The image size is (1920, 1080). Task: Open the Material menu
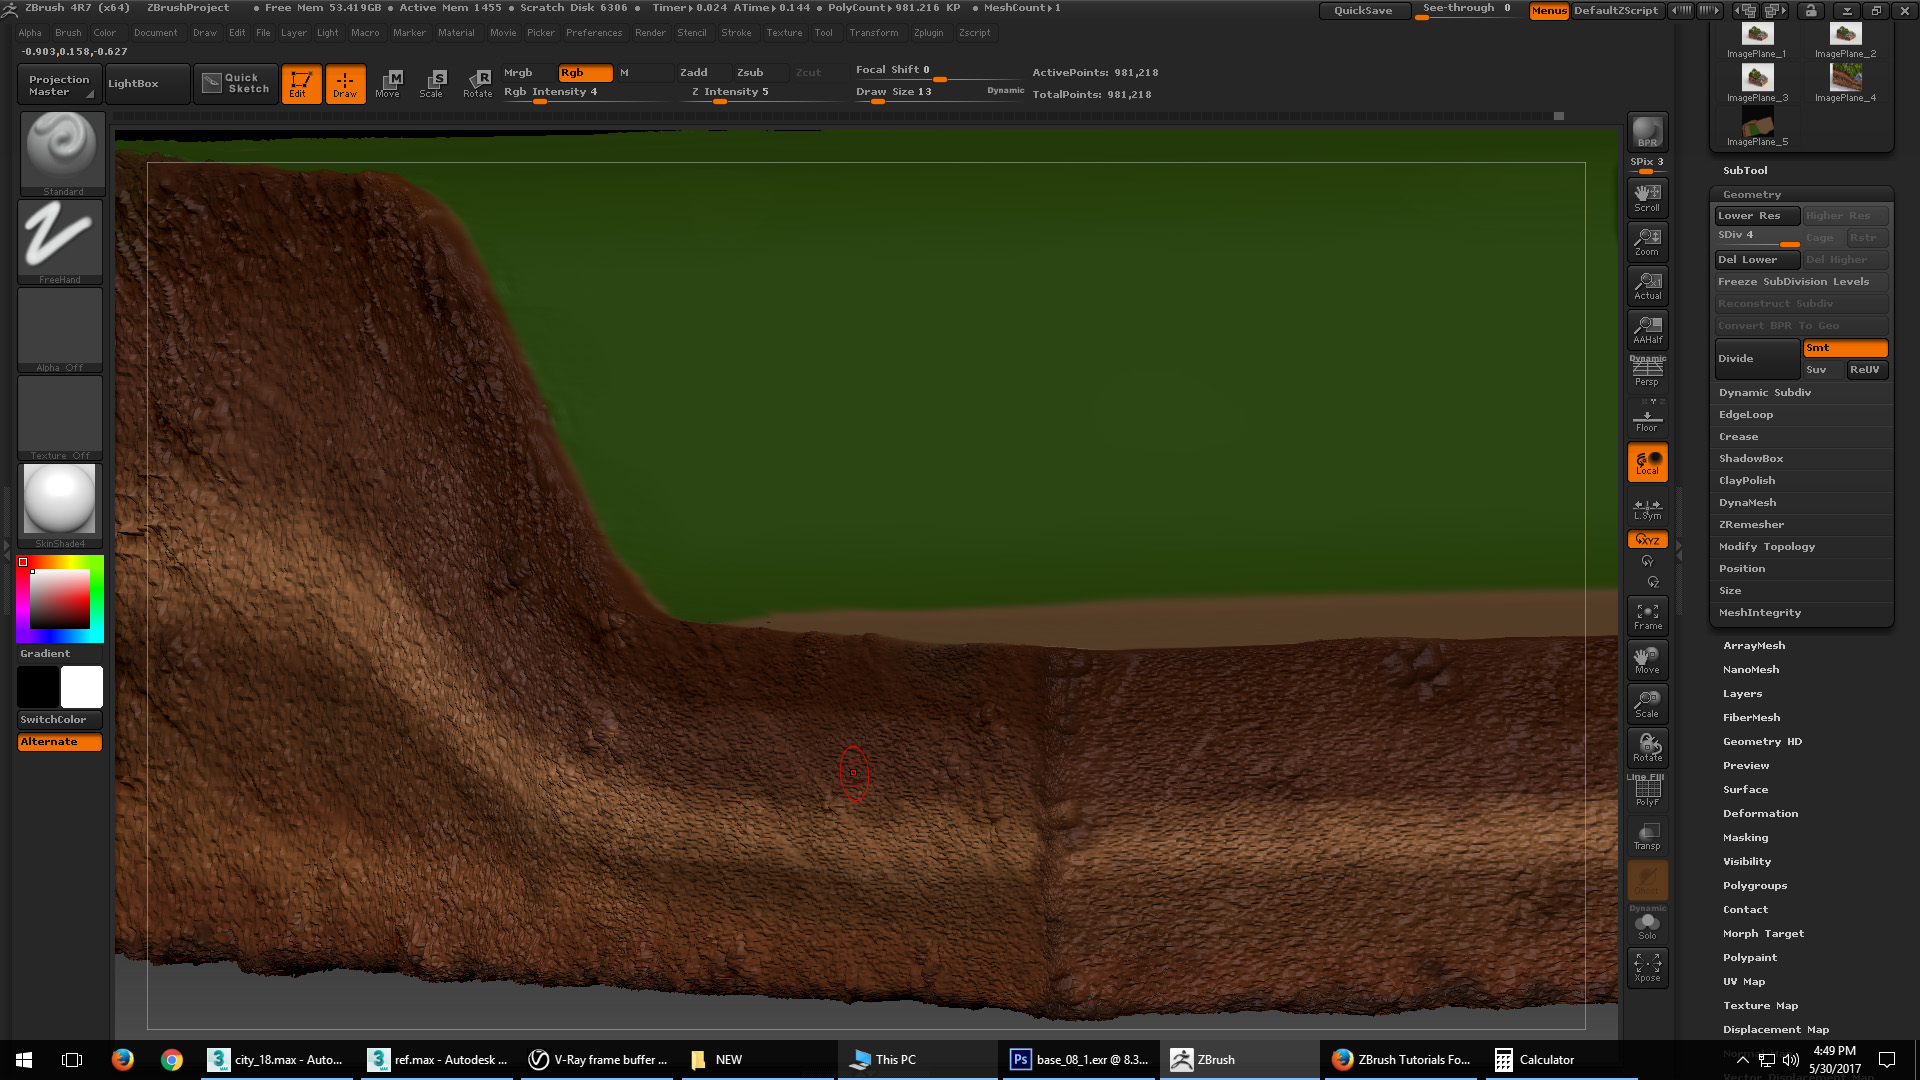point(456,33)
